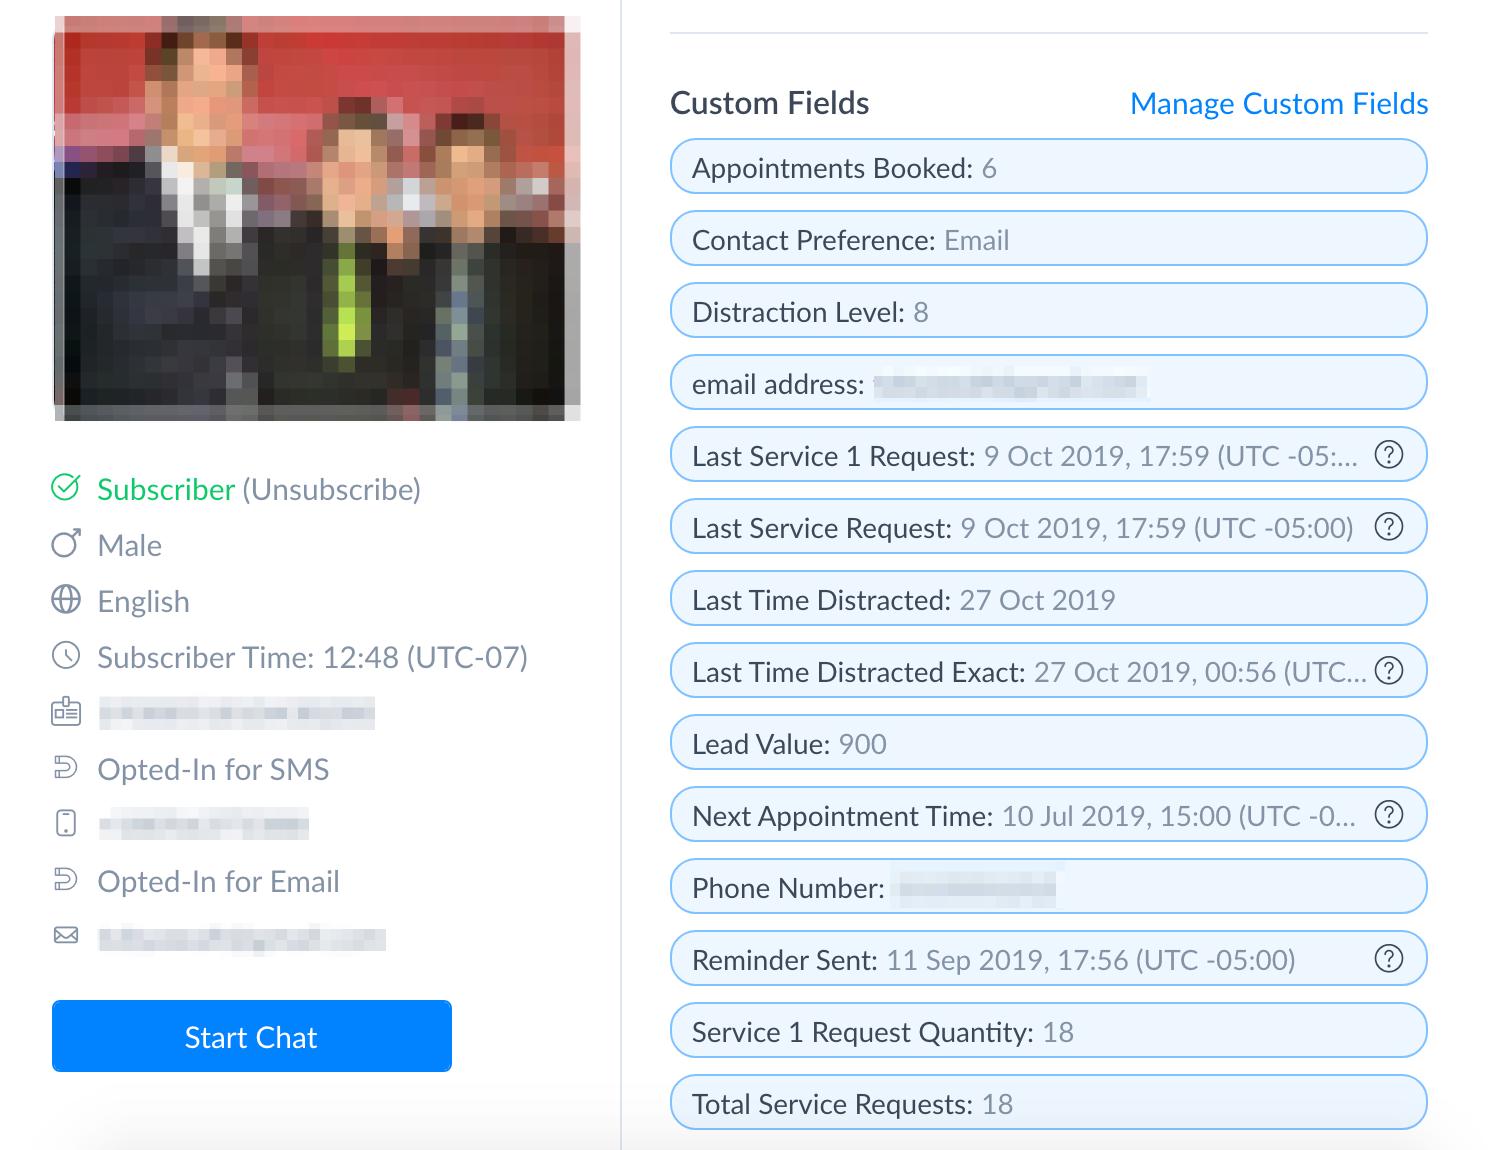Open the Last Time Distracted Exact field

pos(1049,671)
